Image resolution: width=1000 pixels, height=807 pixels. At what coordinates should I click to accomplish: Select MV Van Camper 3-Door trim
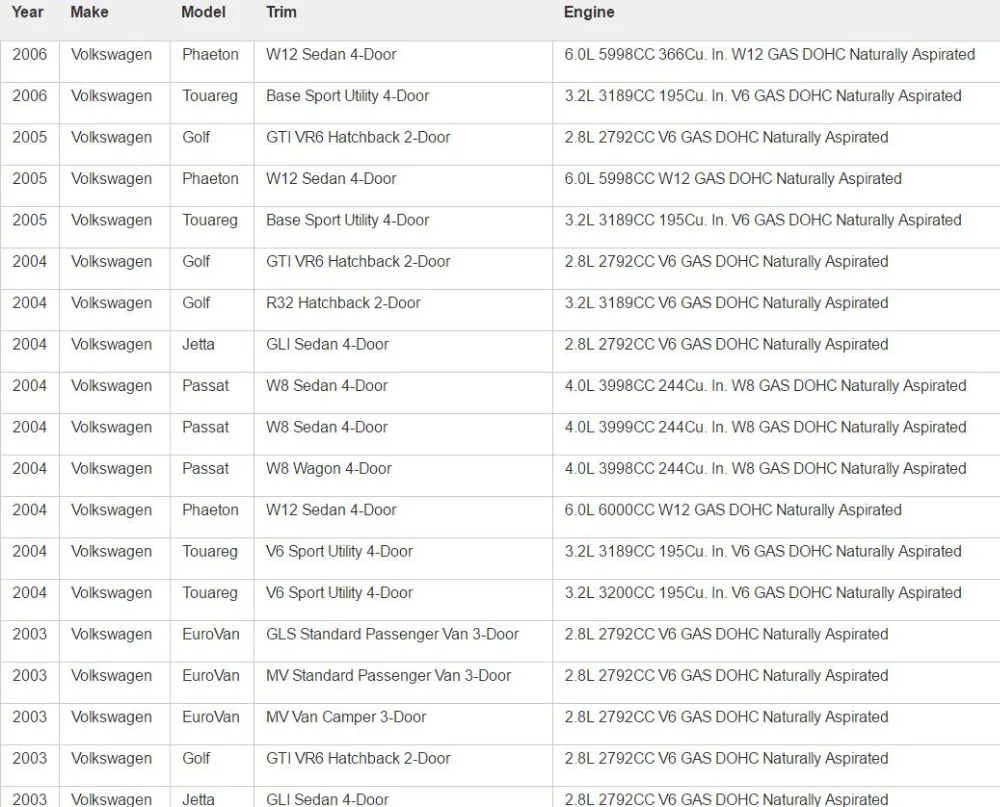tap(346, 718)
